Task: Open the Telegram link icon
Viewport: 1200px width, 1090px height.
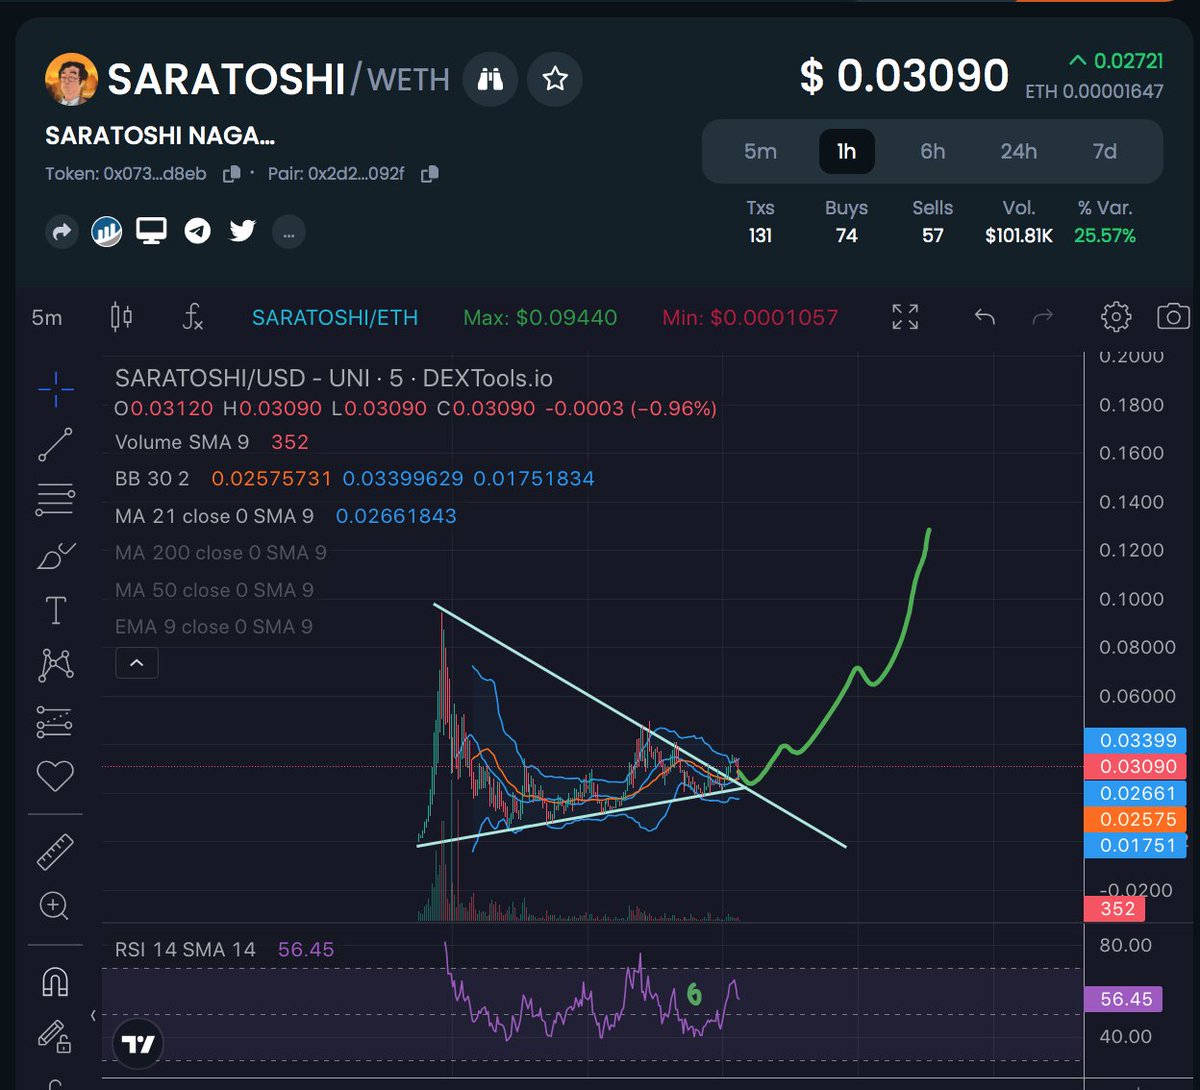Action: pos(198,232)
